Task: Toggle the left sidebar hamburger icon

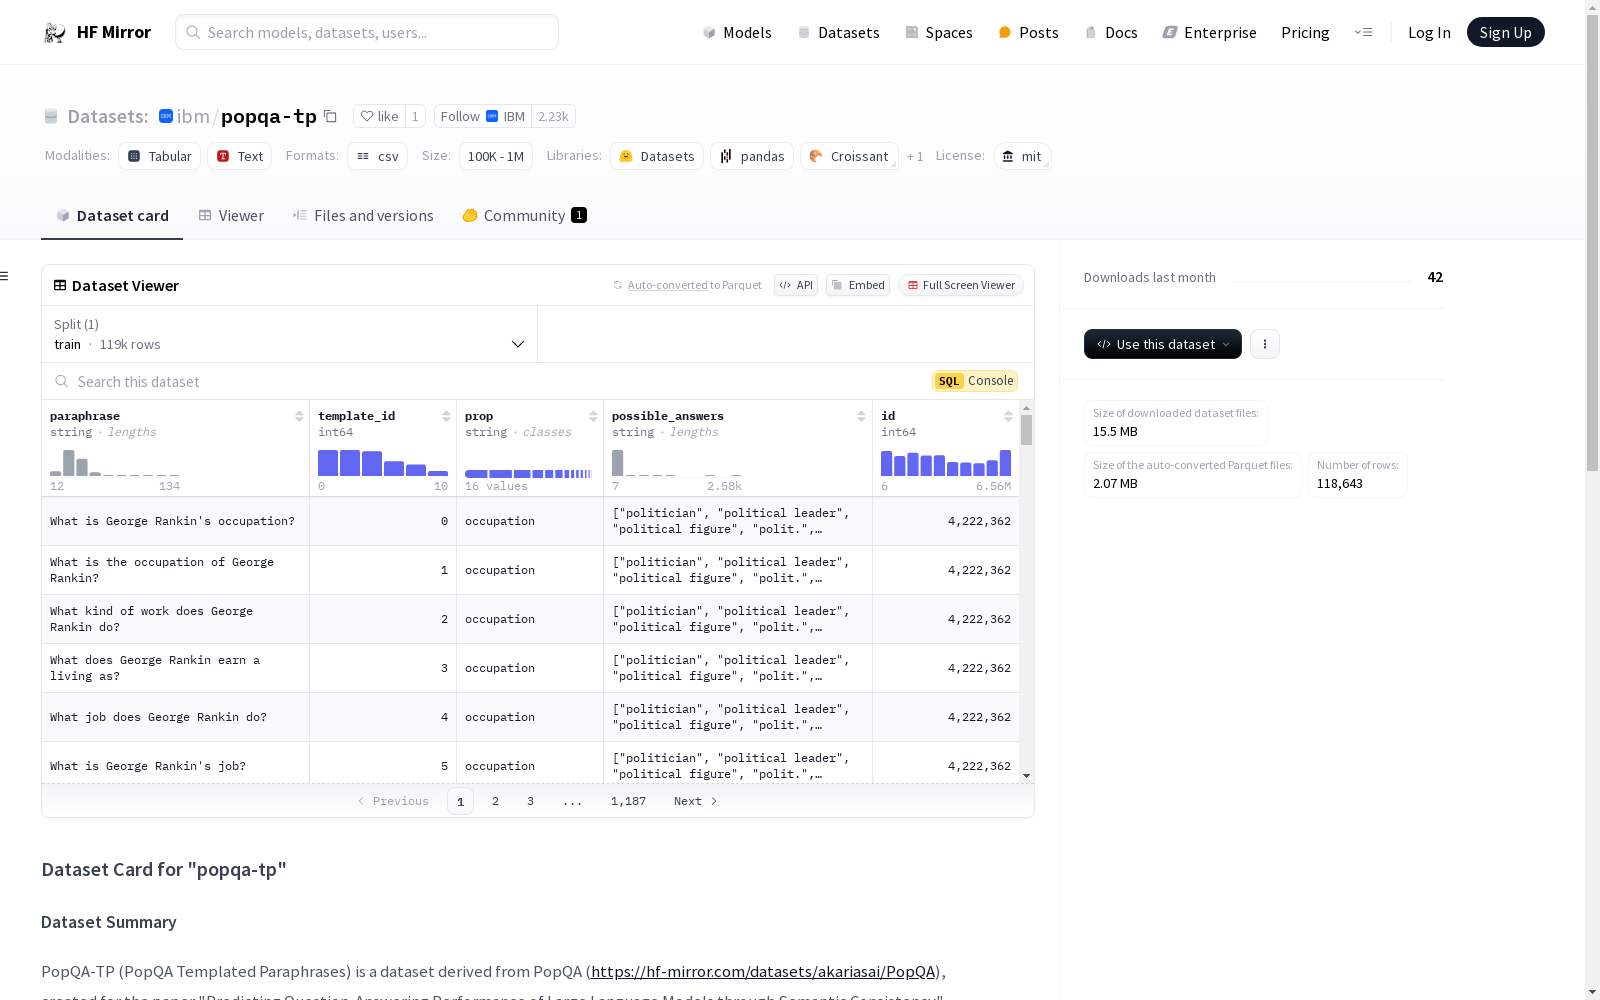Action: 5,276
